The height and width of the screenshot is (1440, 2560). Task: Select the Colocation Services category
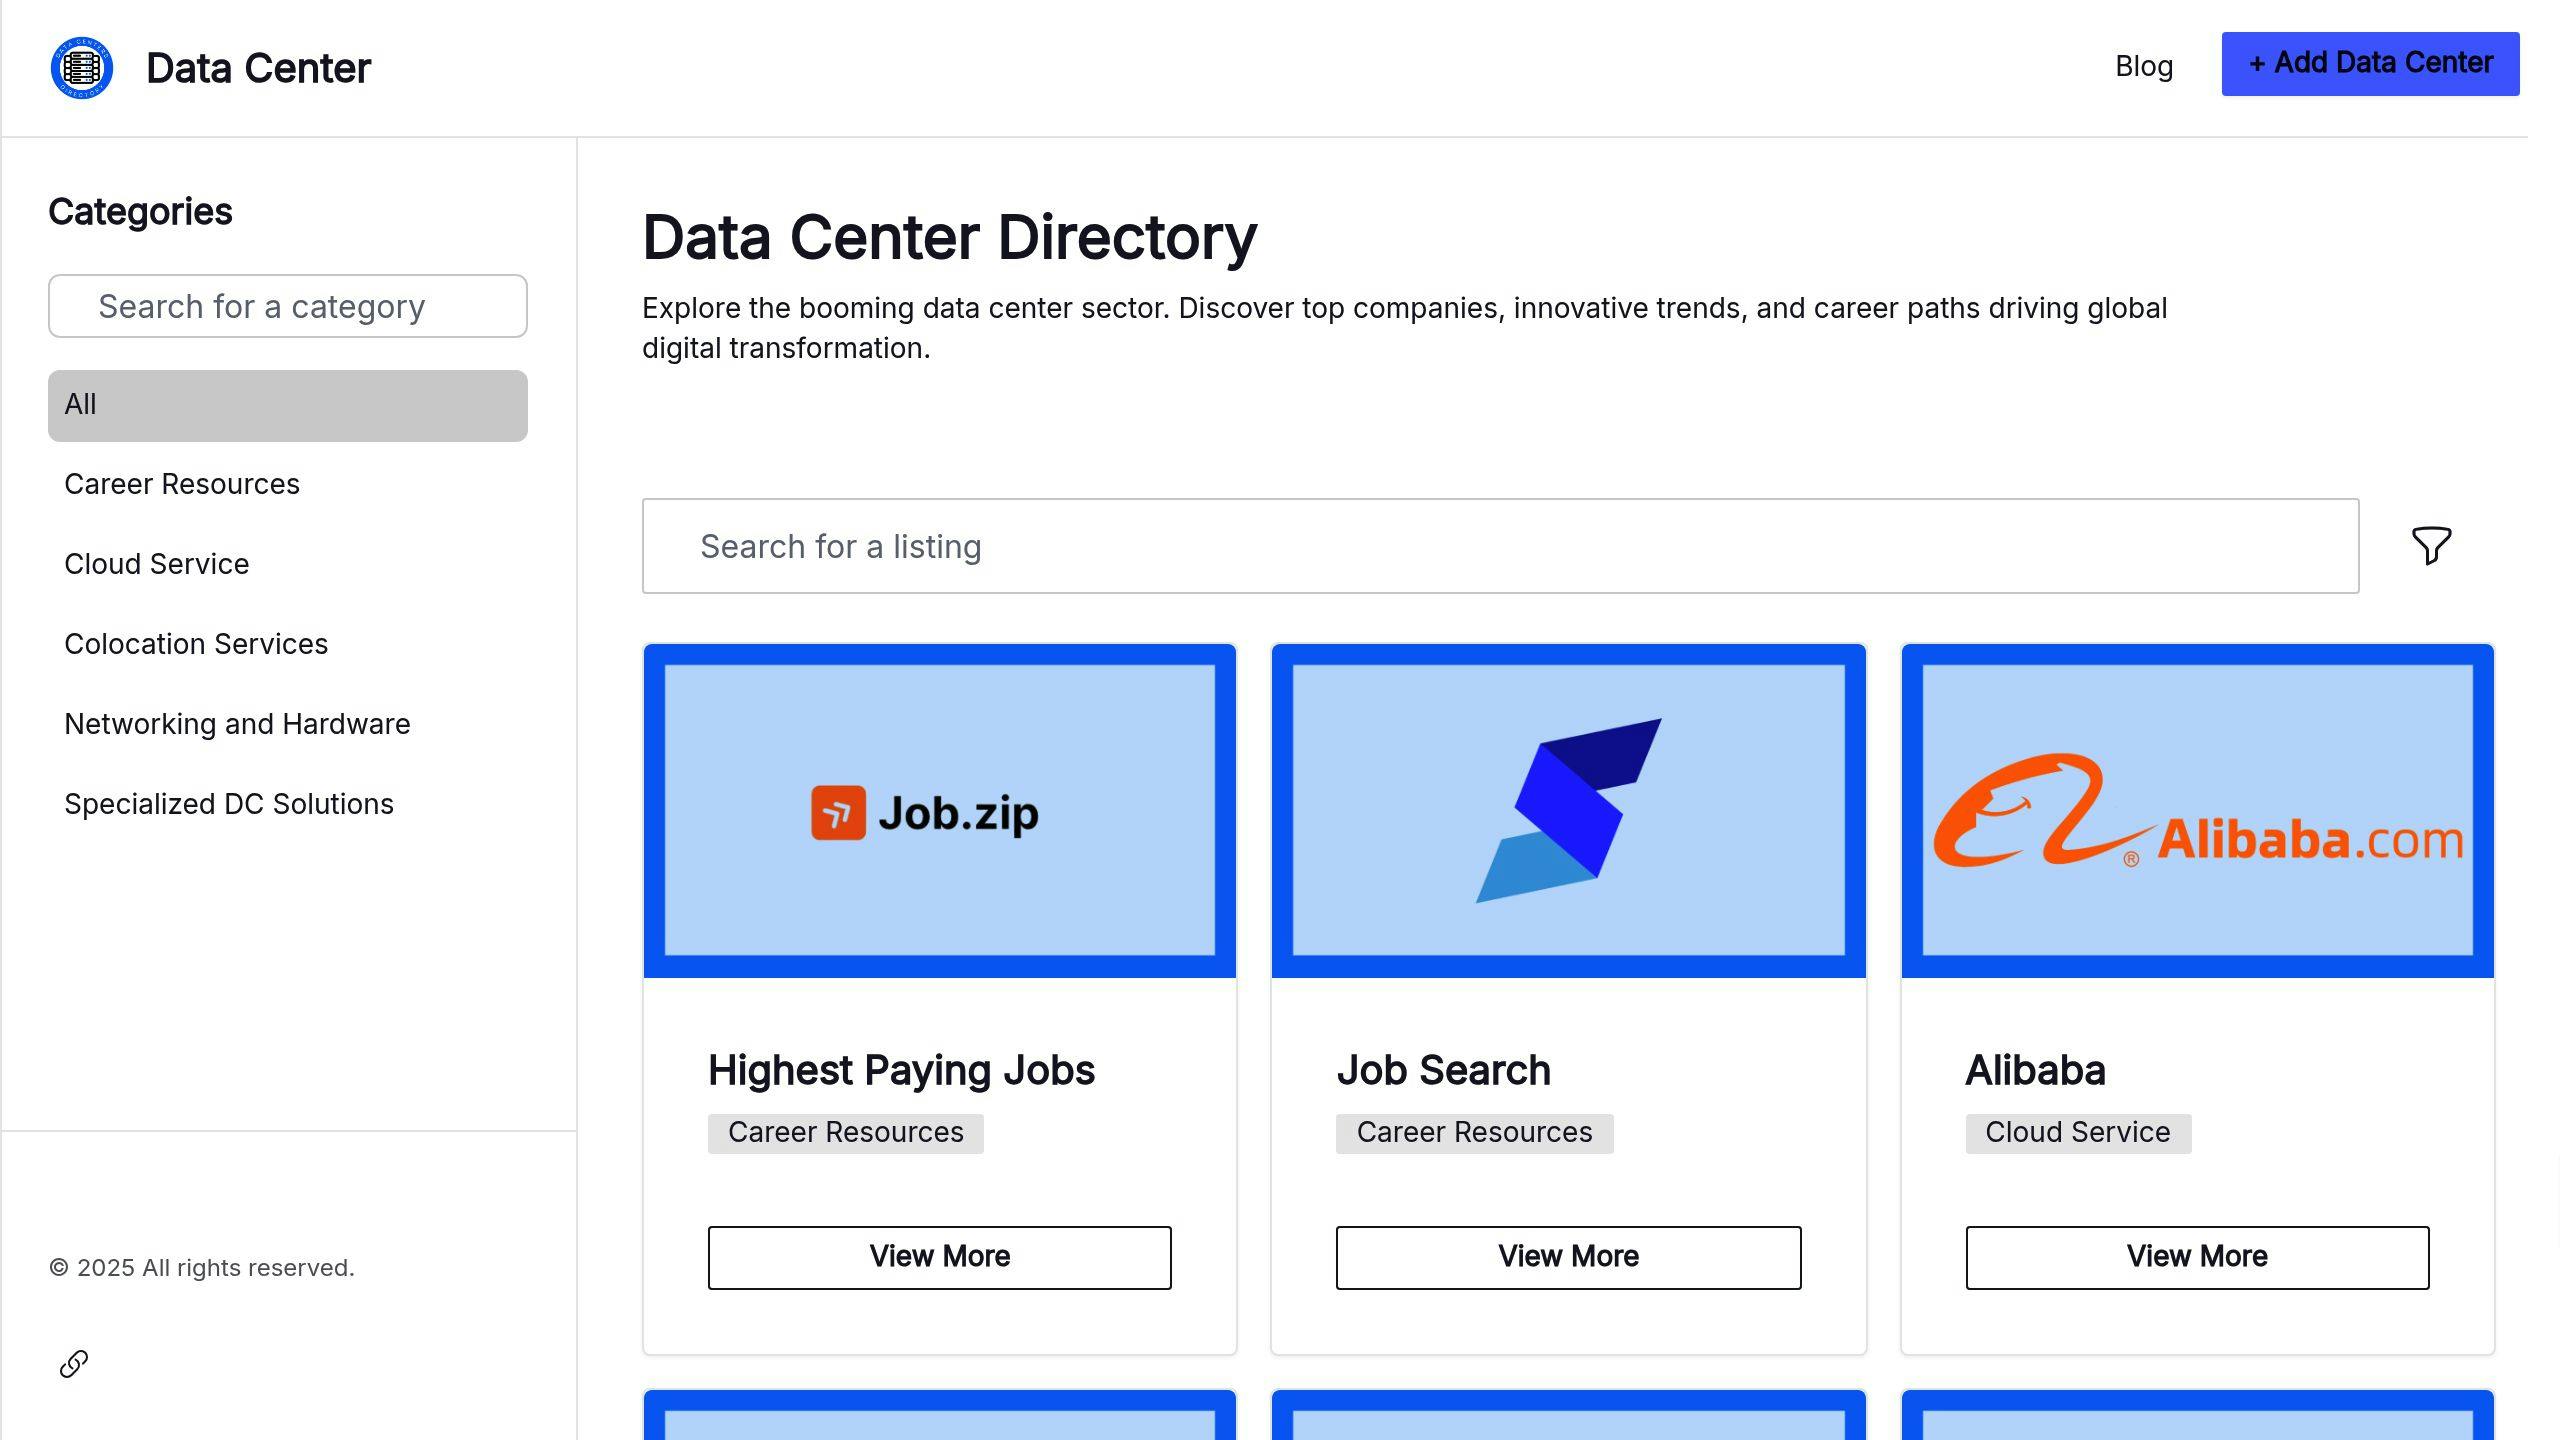(x=196, y=644)
